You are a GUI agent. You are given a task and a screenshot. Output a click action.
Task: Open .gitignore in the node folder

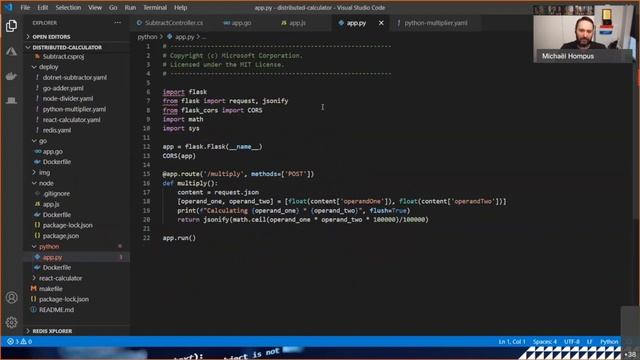pyautogui.click(x=56, y=193)
